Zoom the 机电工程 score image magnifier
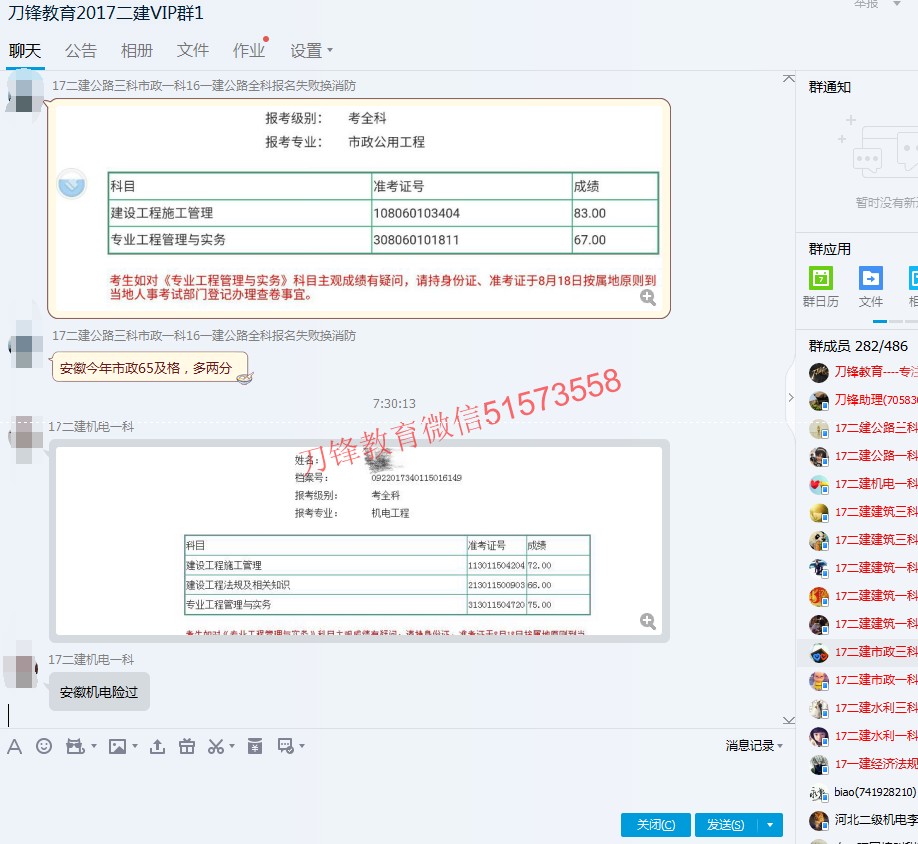918x844 pixels. click(648, 621)
